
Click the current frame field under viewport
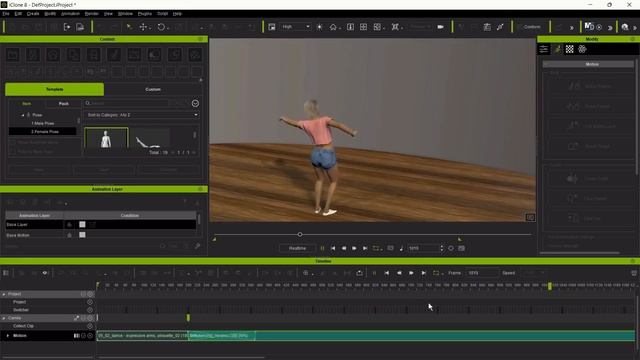coord(423,248)
